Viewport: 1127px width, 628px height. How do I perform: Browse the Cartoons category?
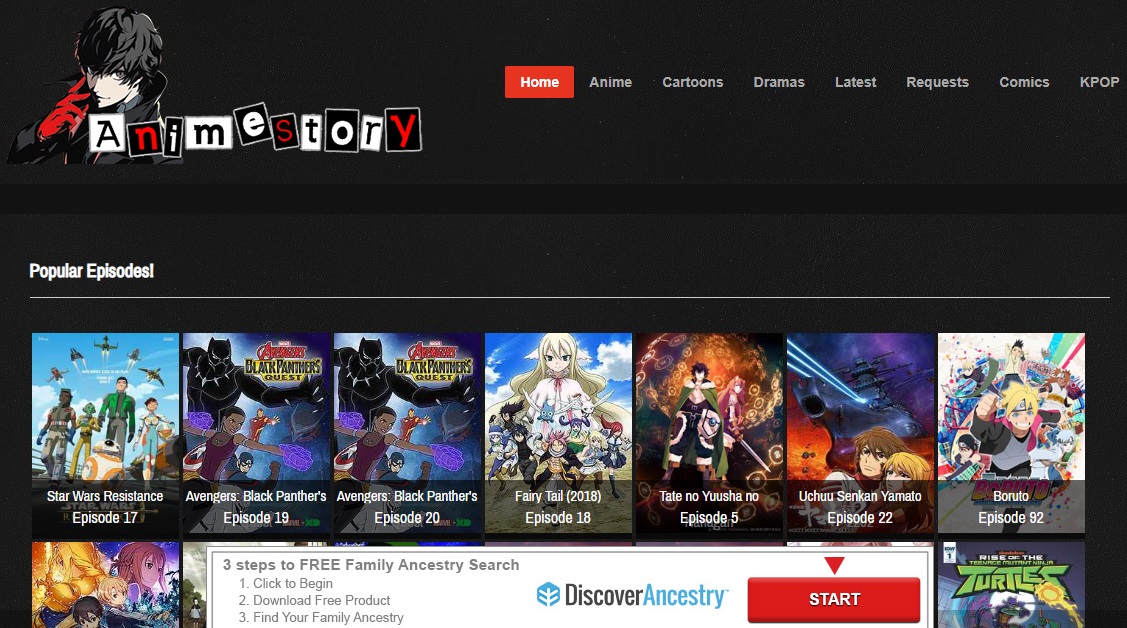(692, 82)
